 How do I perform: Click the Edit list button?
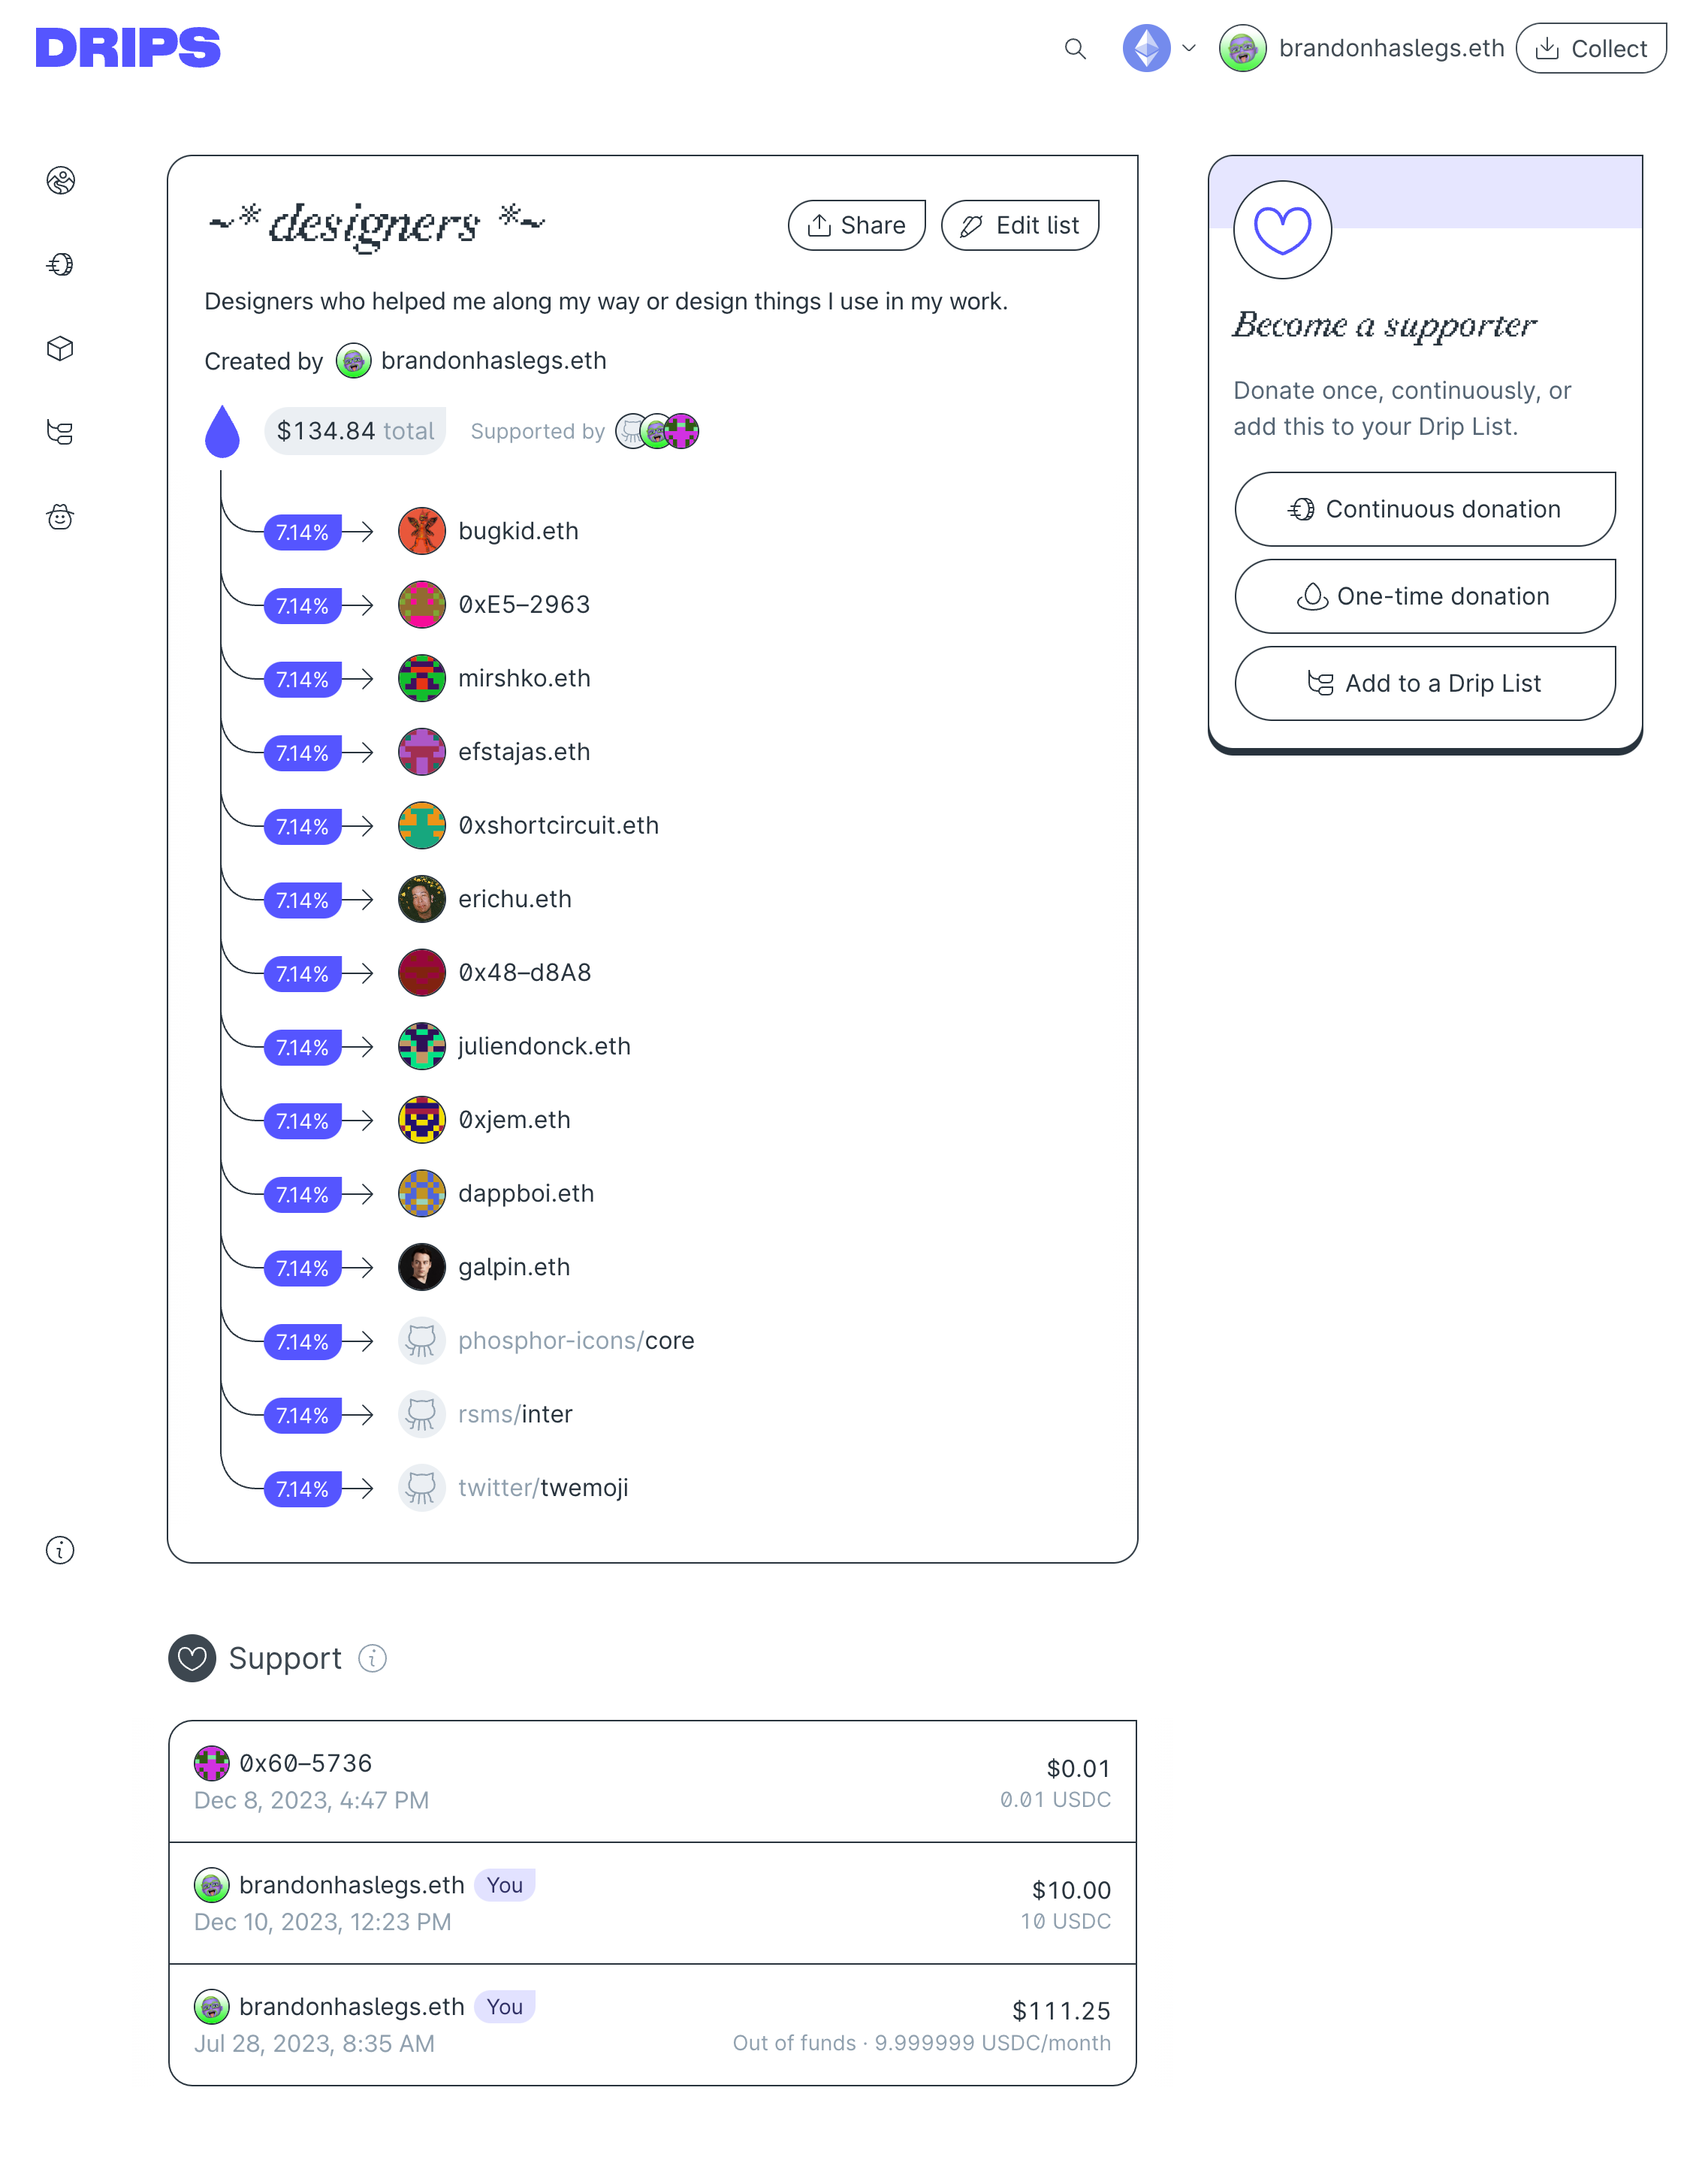click(1019, 225)
